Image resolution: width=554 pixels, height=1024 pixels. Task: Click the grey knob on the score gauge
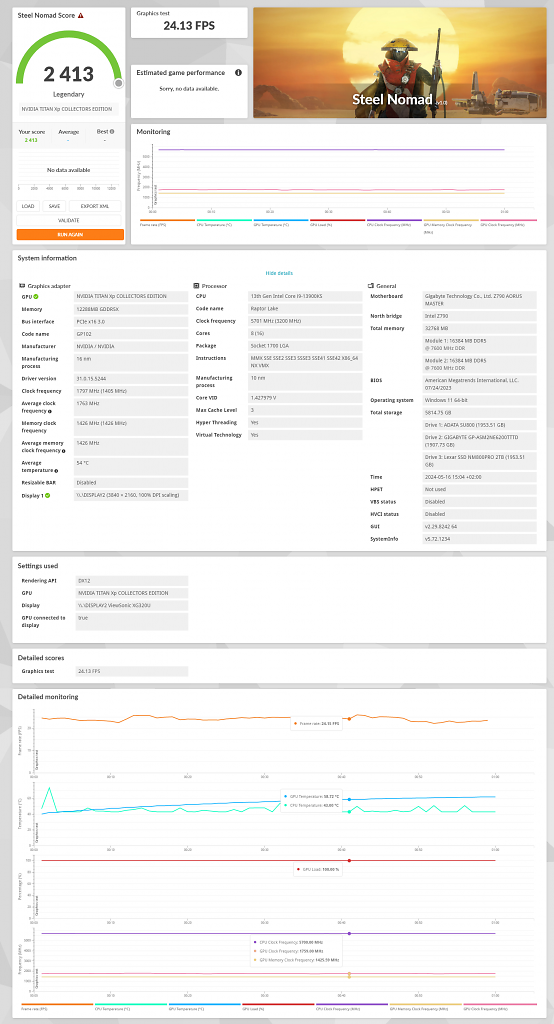[x=118, y=83]
